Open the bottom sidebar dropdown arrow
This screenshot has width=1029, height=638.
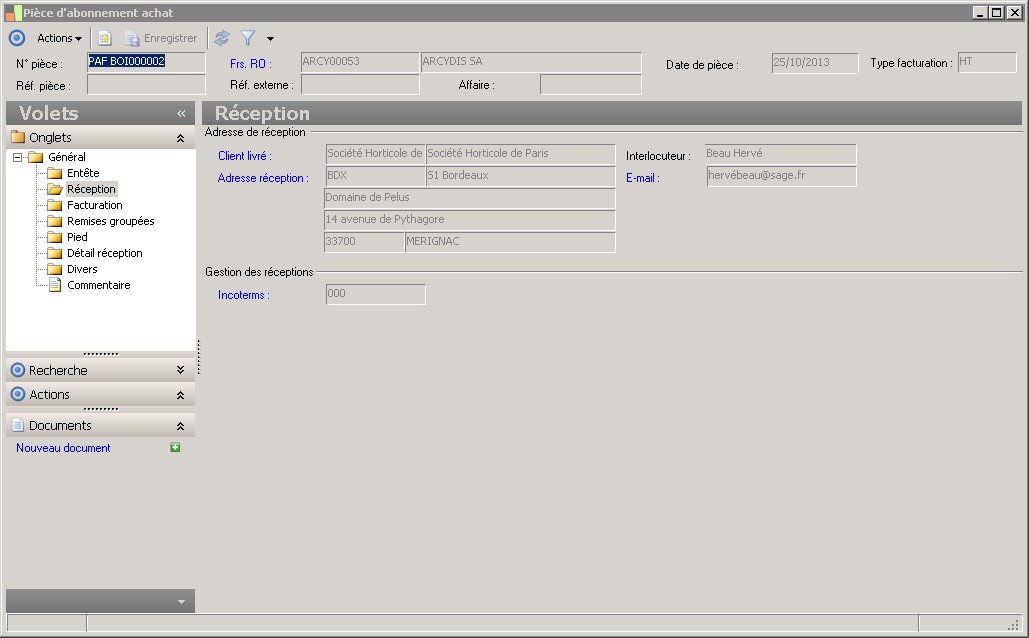click(181, 602)
